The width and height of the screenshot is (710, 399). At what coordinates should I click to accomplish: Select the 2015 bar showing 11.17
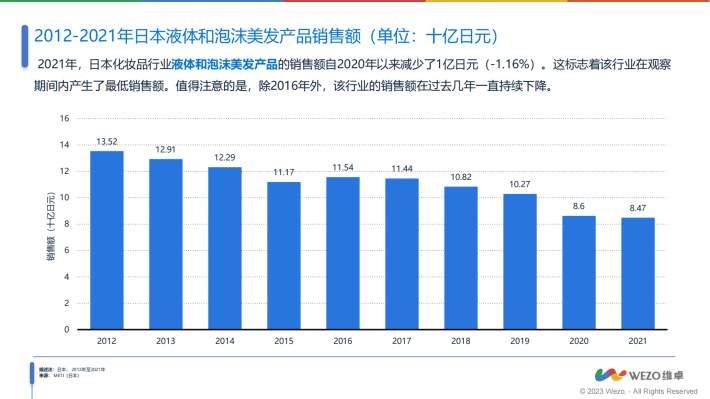click(284, 255)
